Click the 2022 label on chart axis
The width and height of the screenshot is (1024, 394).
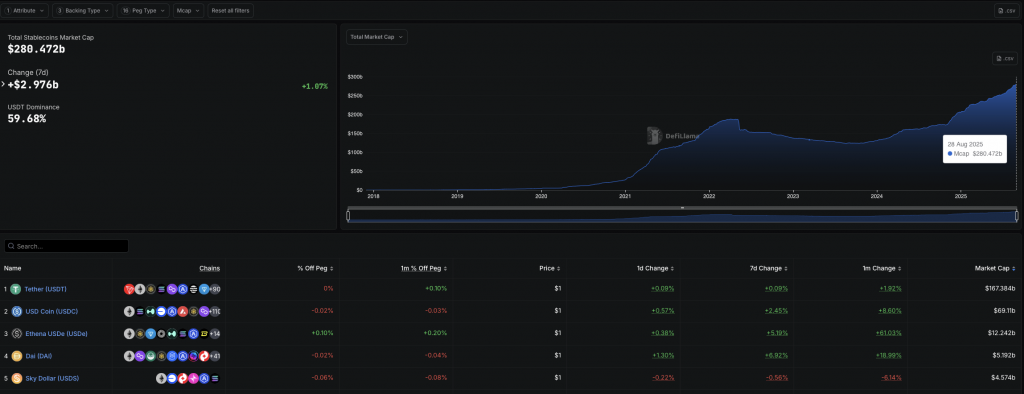coord(709,195)
